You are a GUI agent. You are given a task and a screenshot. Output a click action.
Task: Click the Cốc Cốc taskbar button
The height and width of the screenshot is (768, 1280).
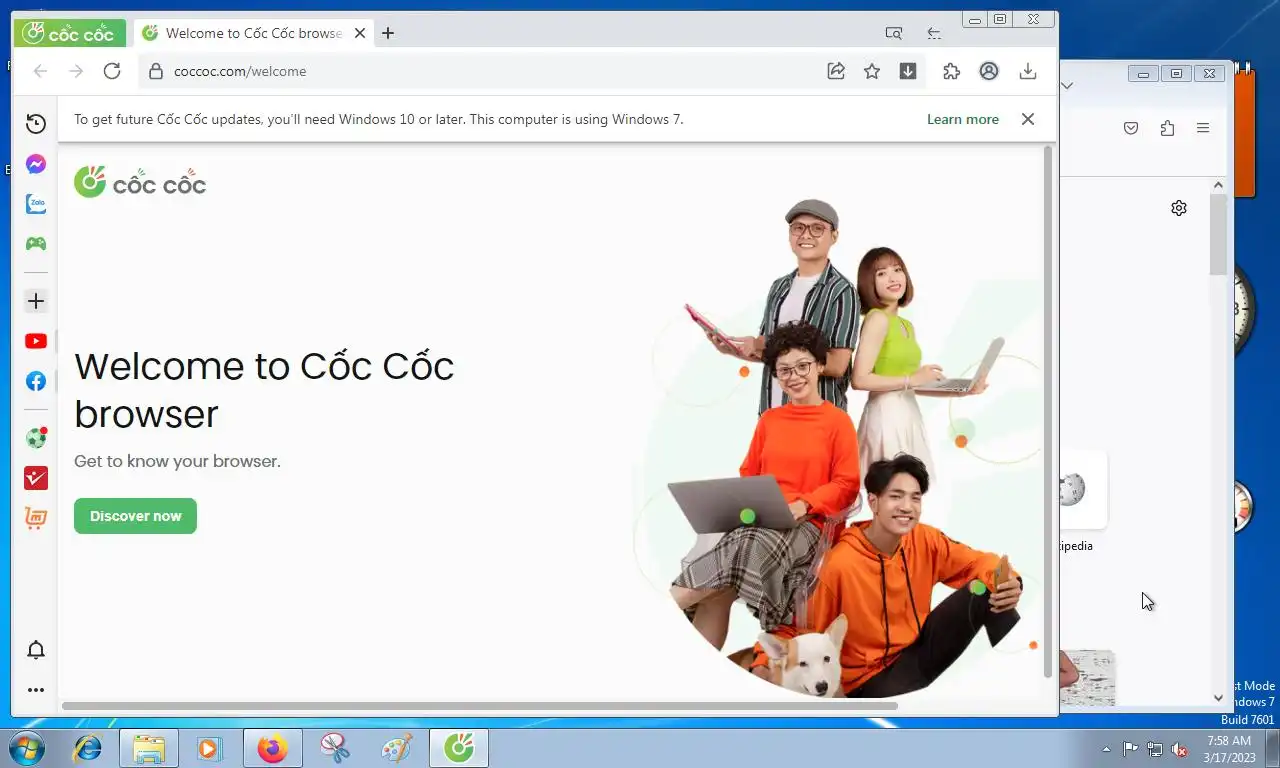[459, 748]
